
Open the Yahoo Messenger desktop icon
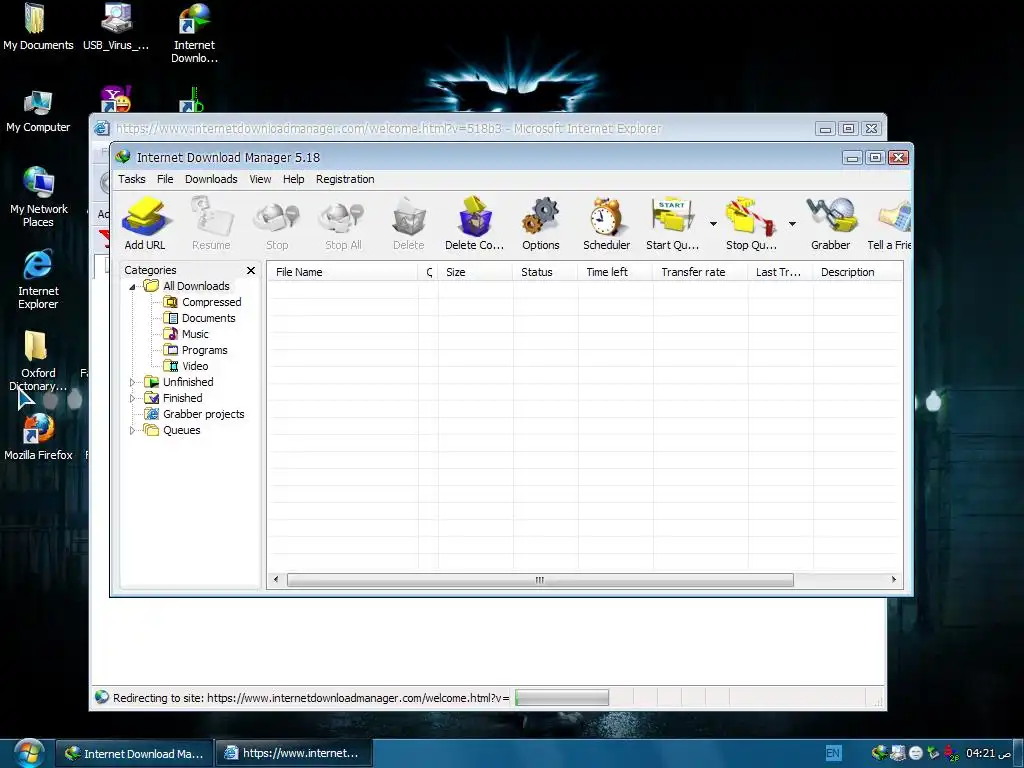116,99
